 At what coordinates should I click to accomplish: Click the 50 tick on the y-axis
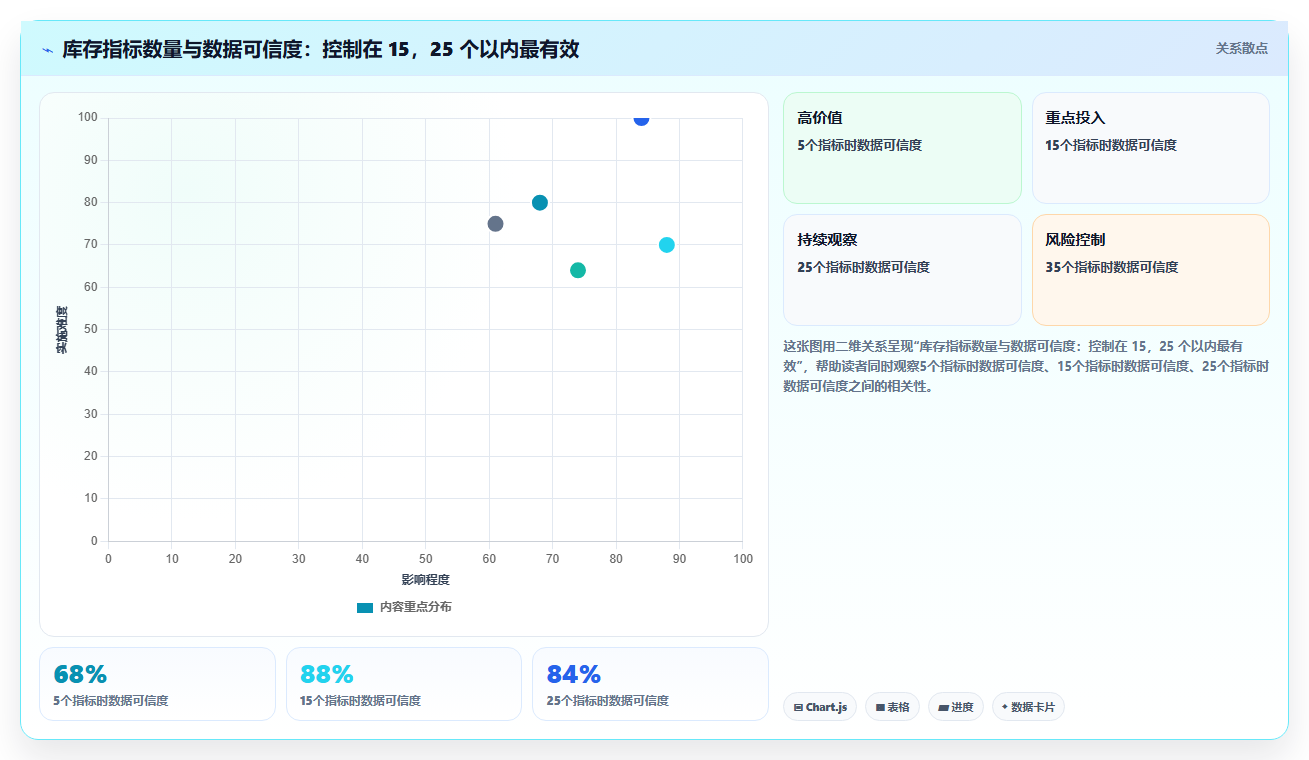tap(91, 329)
